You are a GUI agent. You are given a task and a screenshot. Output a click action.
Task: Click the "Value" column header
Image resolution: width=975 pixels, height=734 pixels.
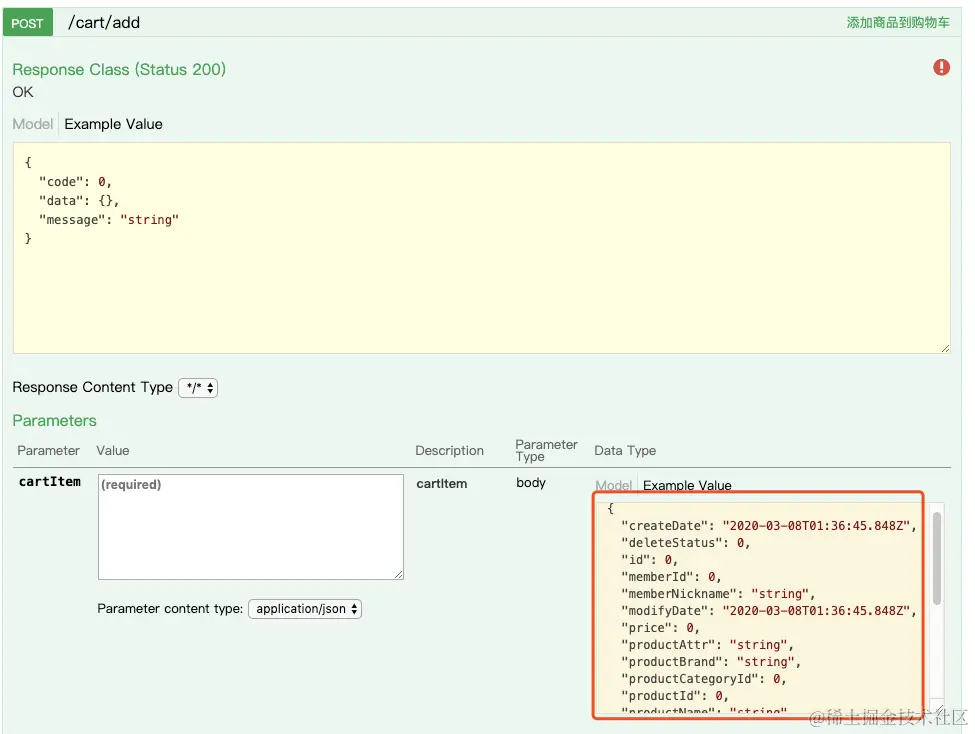113,450
